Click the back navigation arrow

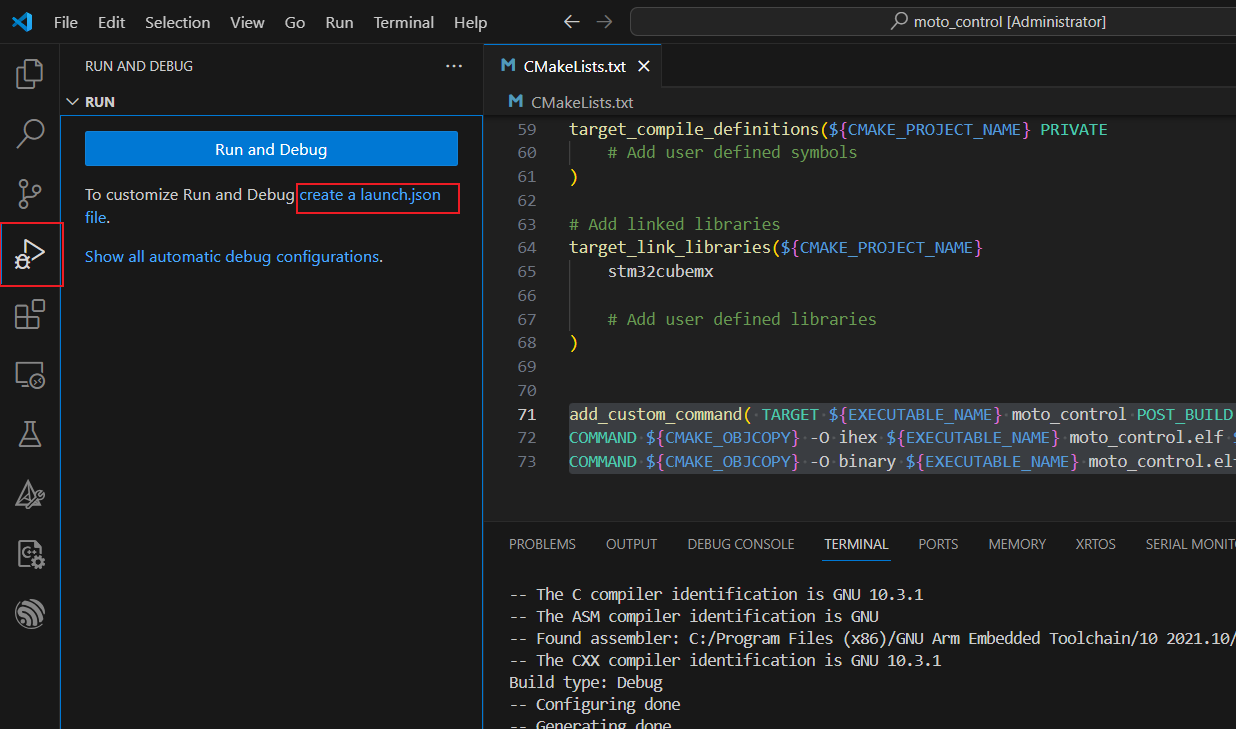pos(571,21)
